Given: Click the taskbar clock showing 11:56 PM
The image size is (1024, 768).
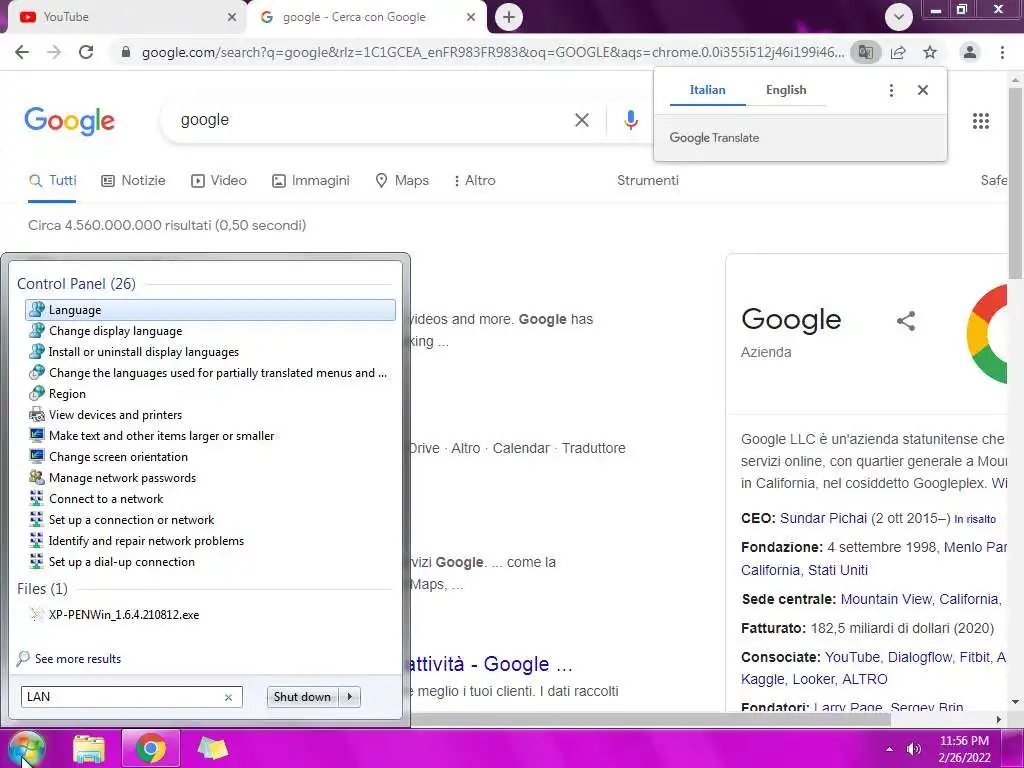Looking at the screenshot, I should (x=964, y=749).
